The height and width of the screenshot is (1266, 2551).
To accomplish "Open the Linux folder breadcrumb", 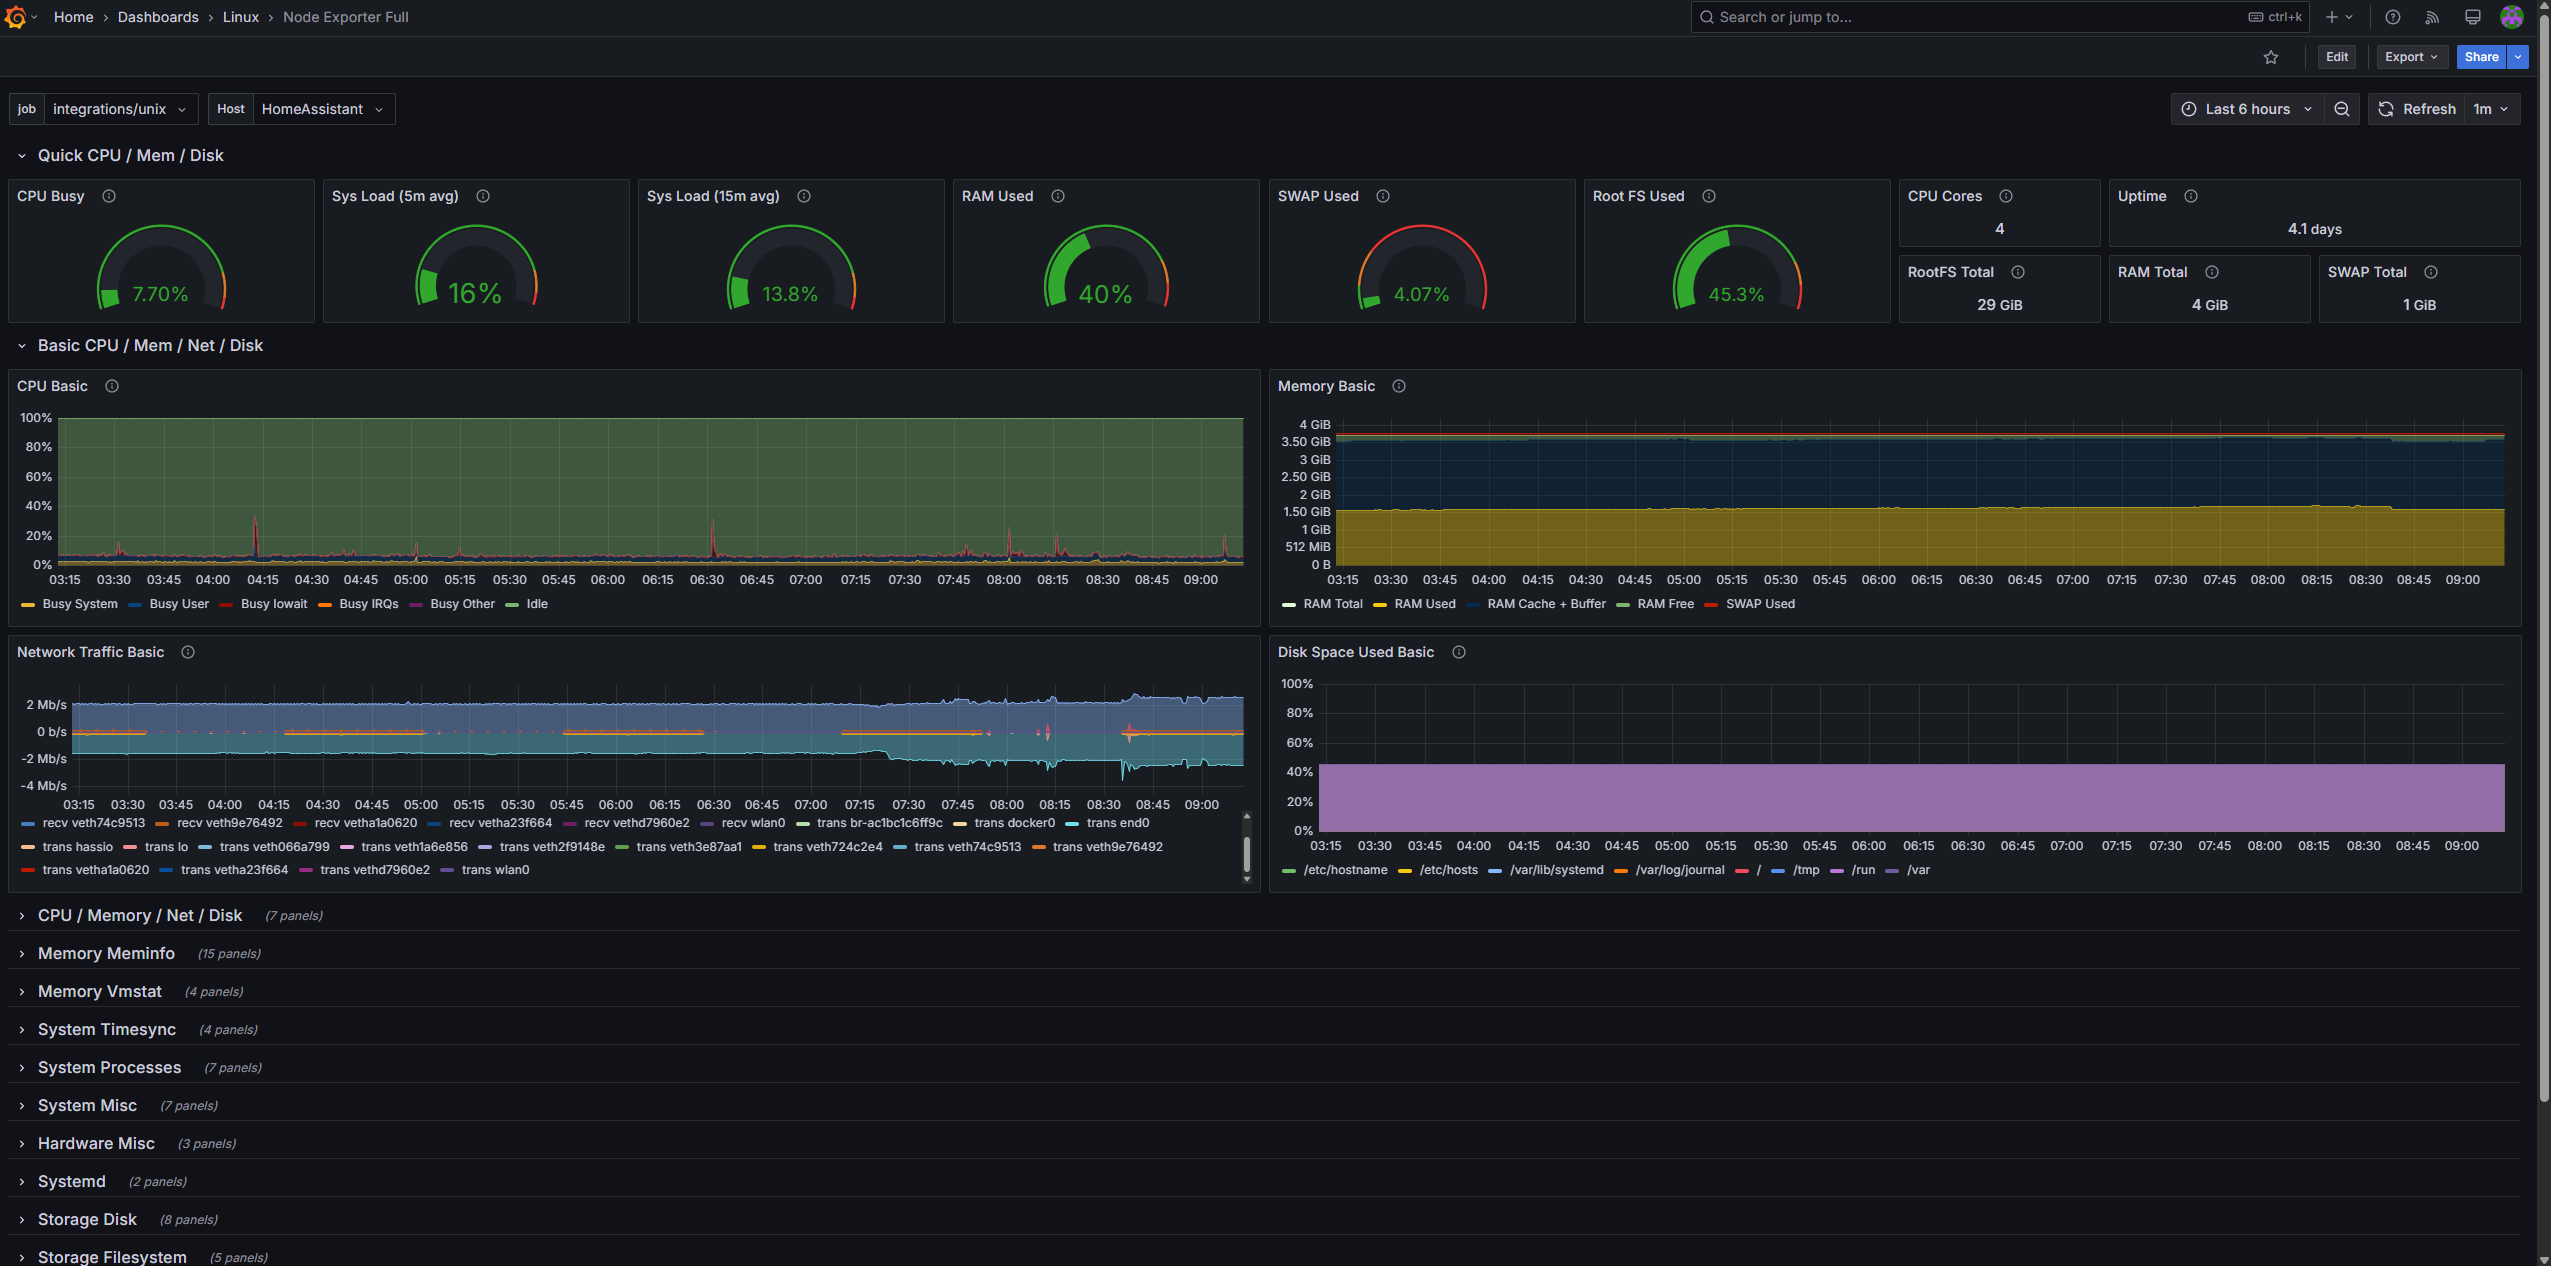I will [240, 17].
